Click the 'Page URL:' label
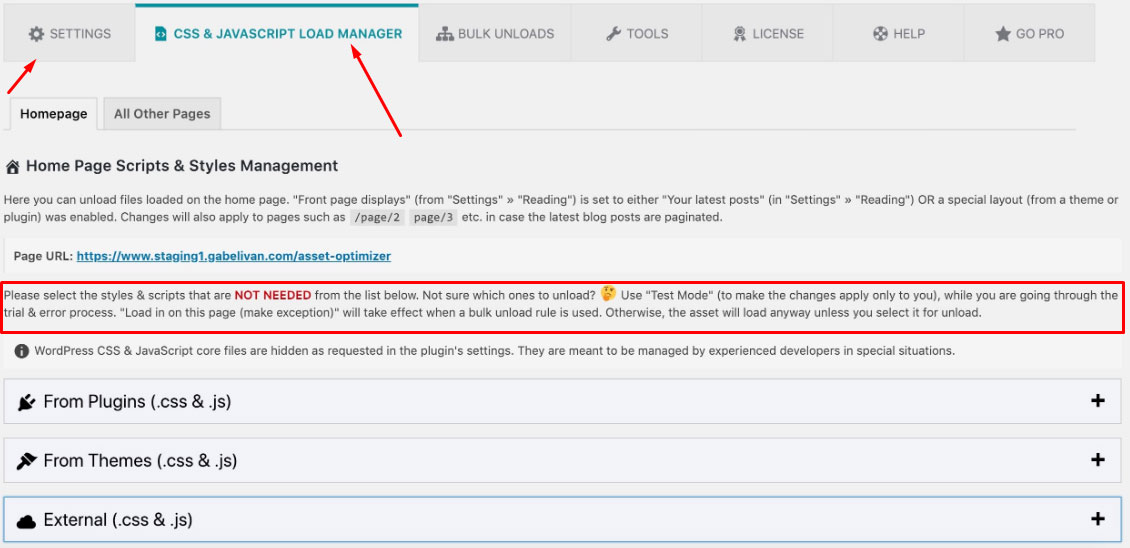The height and width of the screenshot is (548, 1130). [43, 256]
